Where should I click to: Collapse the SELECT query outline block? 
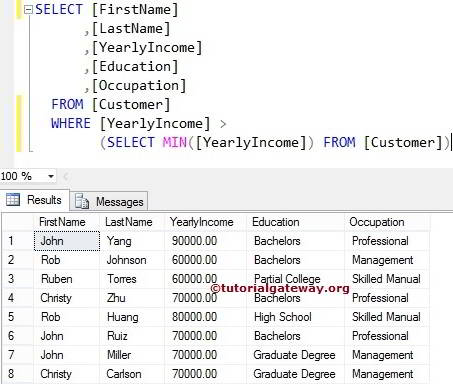(28, 10)
